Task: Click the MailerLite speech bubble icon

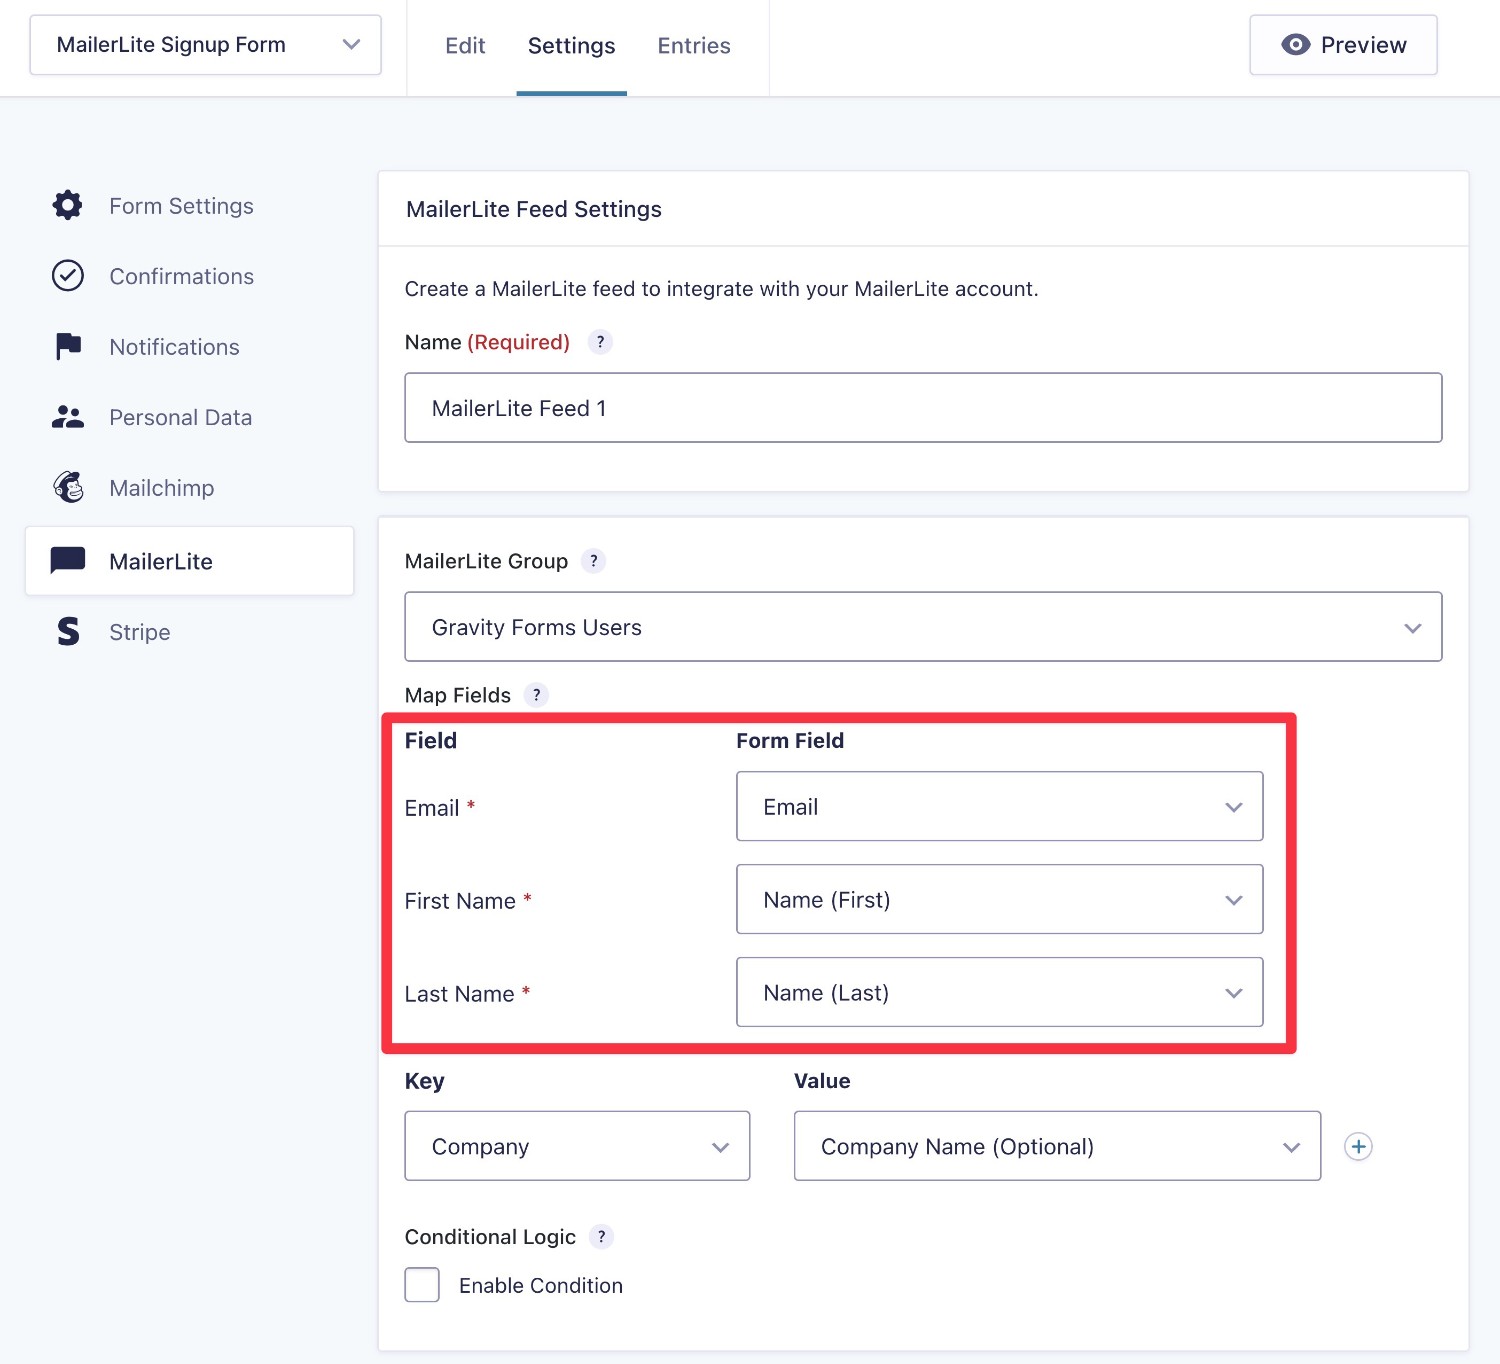Action: pos(68,560)
